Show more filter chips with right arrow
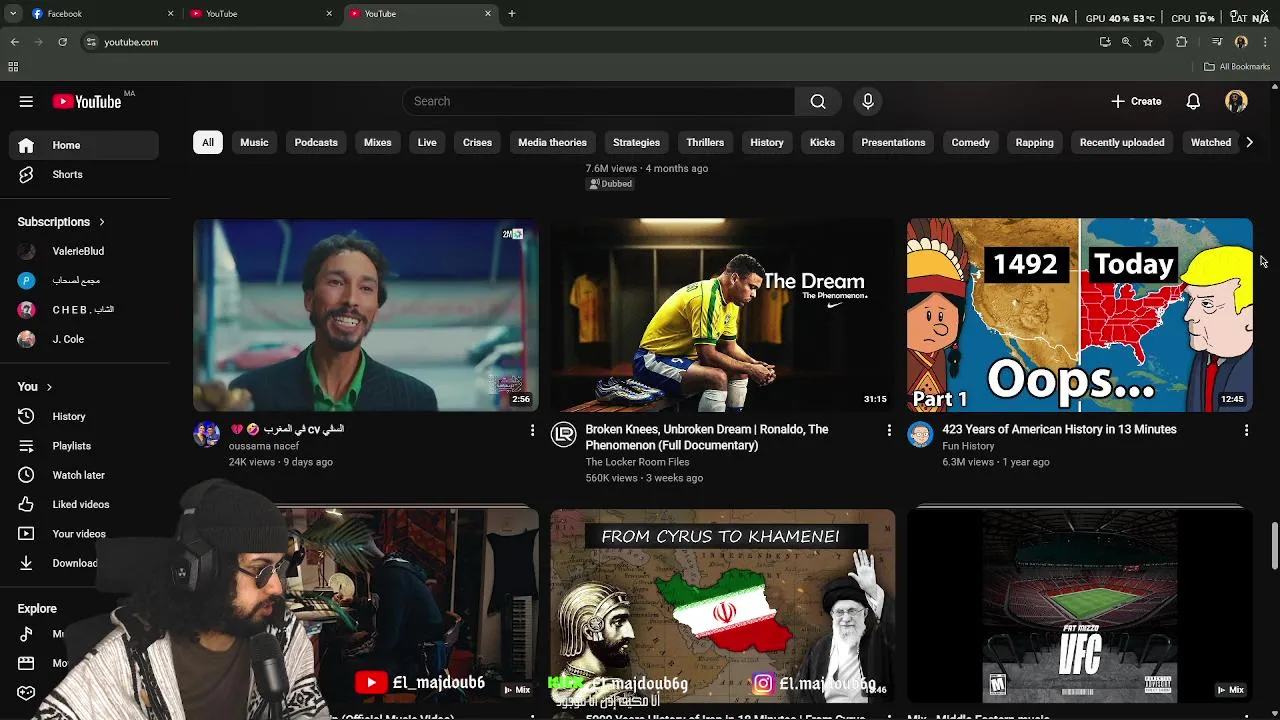The image size is (1280, 720). point(1249,142)
